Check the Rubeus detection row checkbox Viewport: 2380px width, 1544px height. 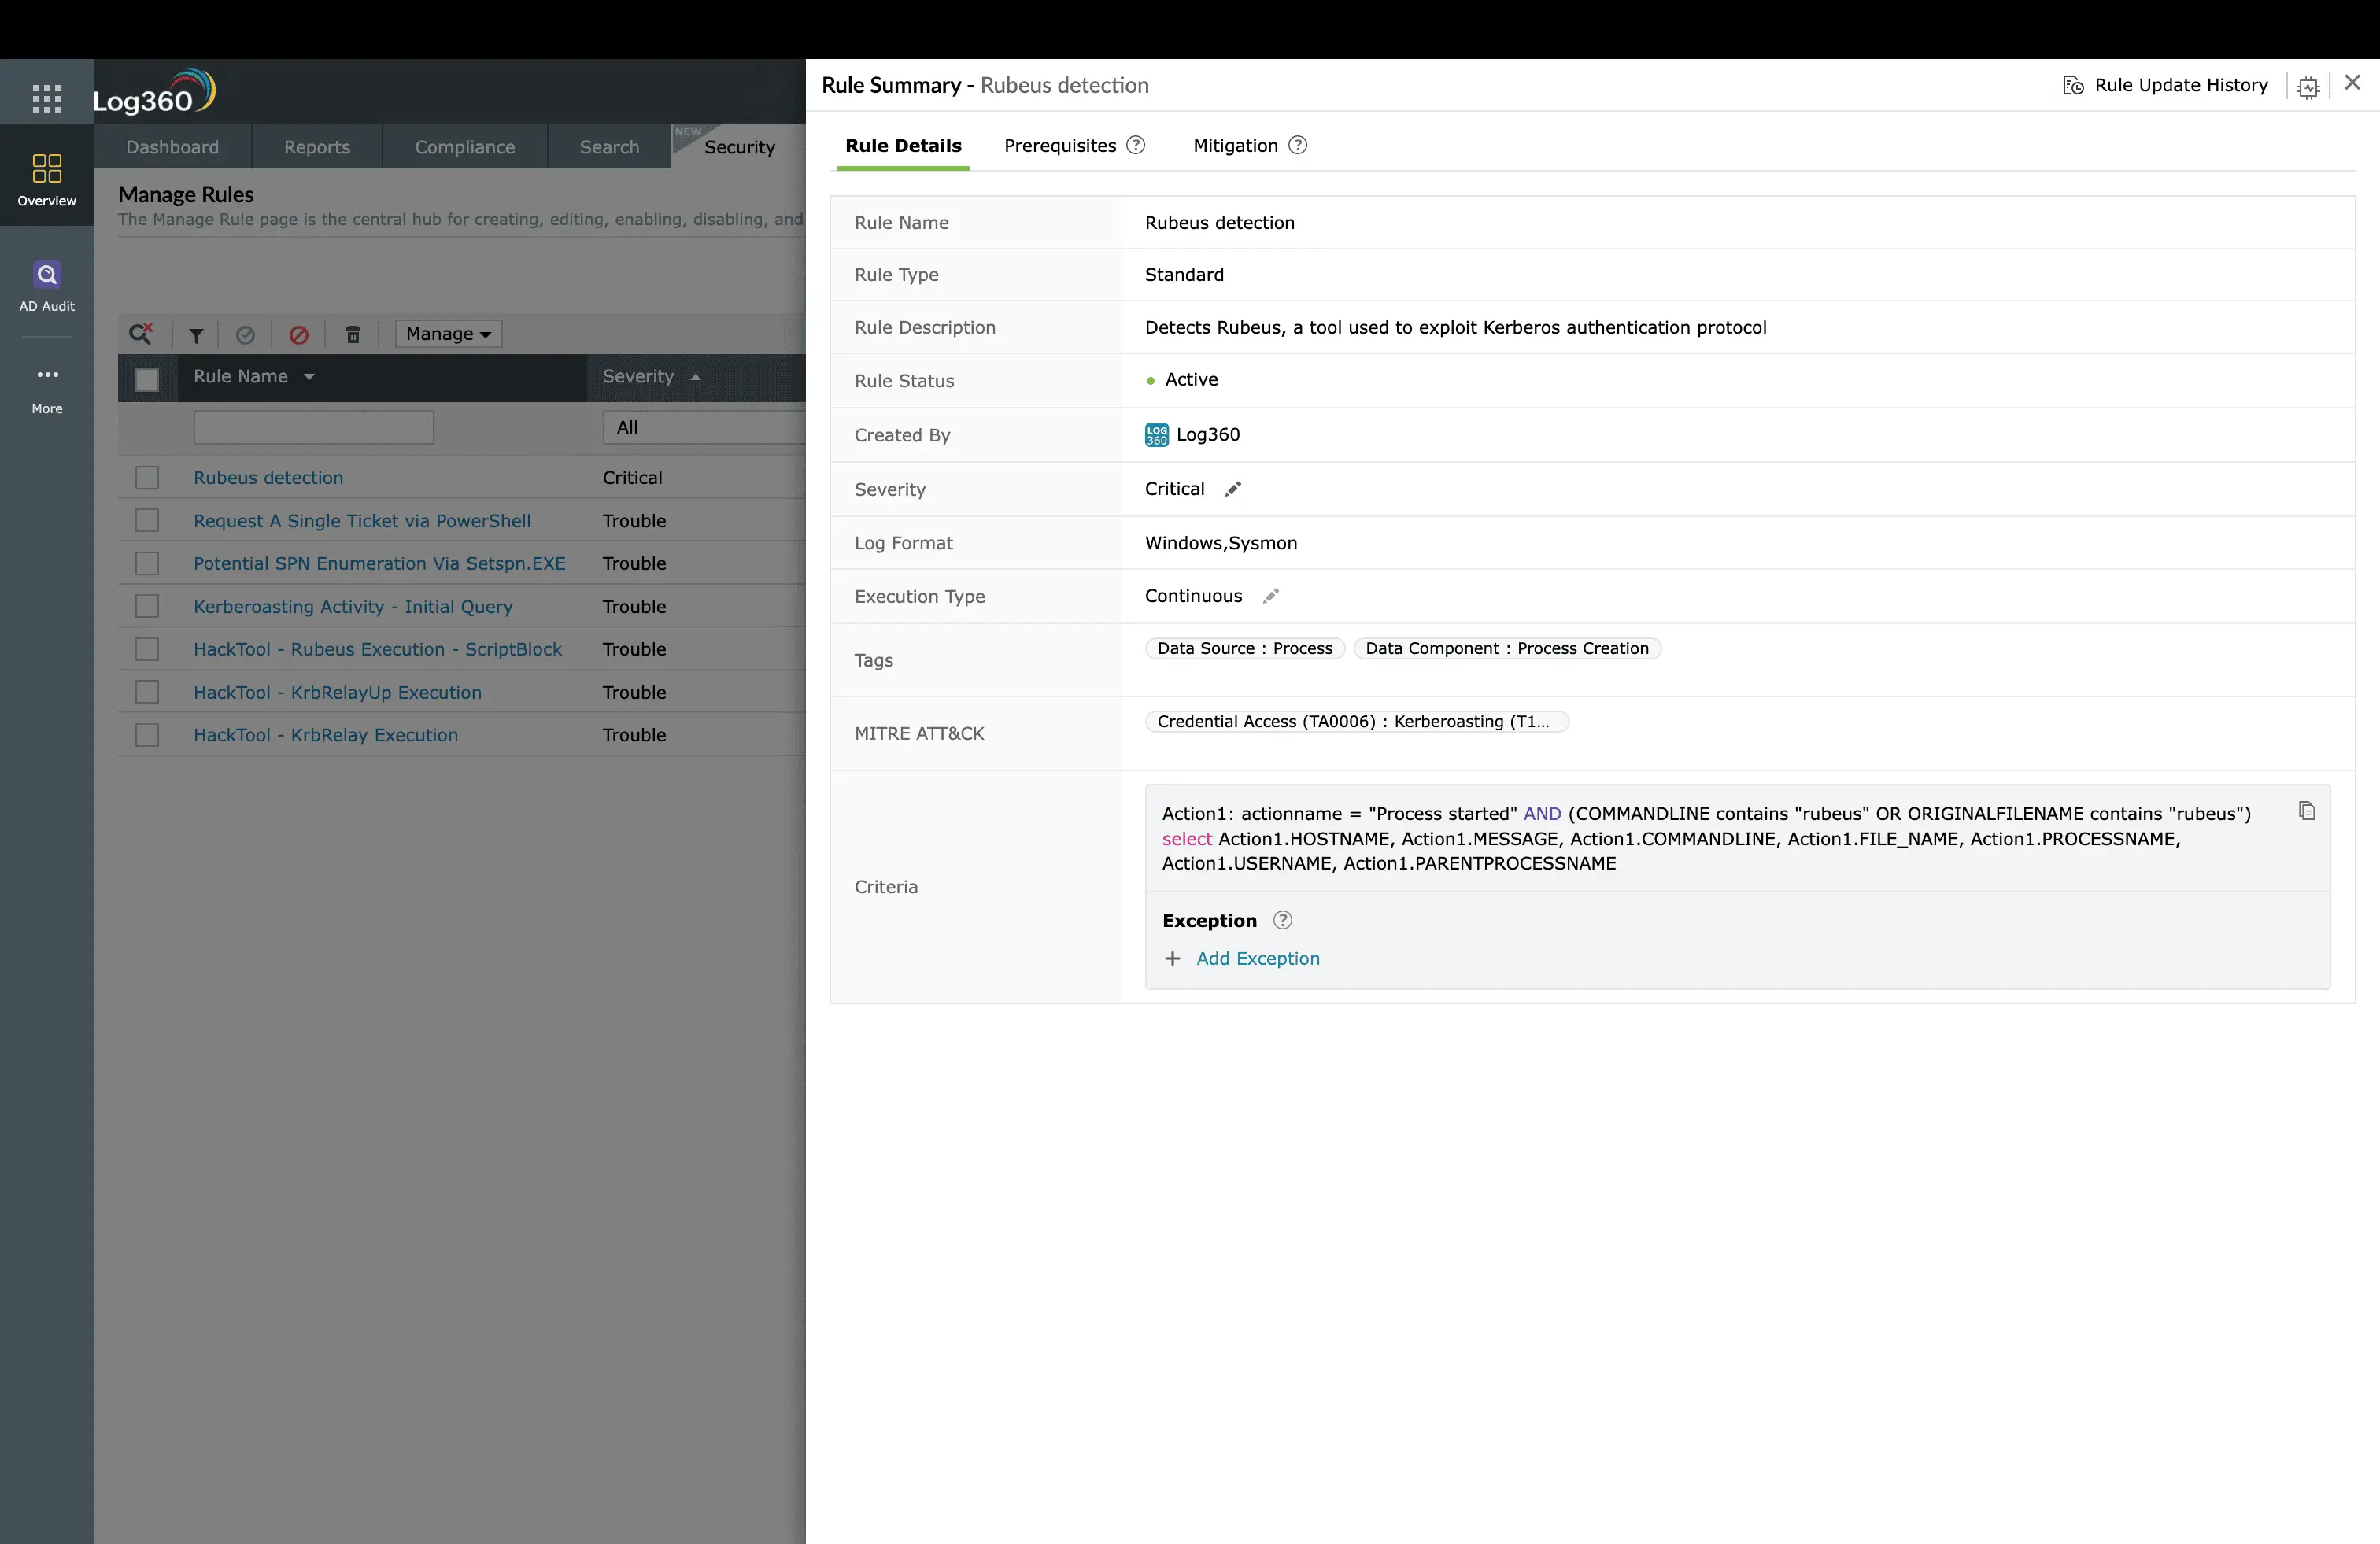pyautogui.click(x=147, y=478)
